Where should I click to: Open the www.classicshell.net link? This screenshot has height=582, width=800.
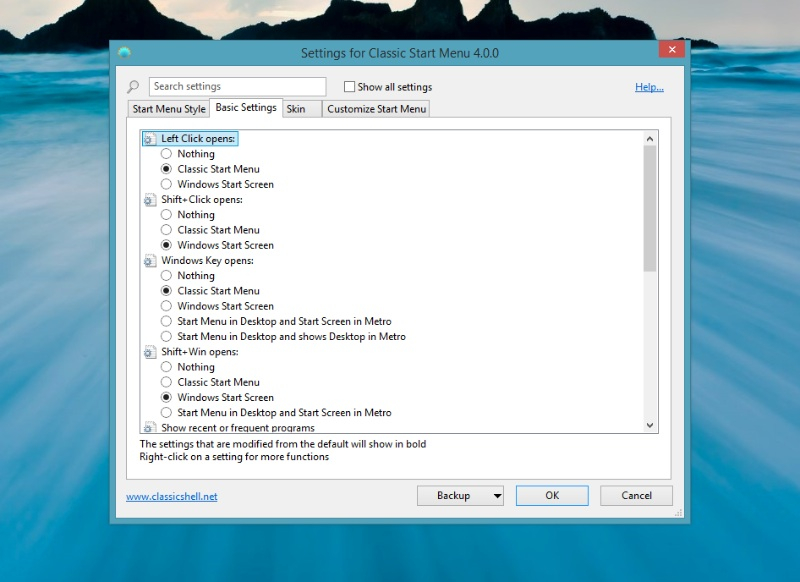[x=171, y=496]
